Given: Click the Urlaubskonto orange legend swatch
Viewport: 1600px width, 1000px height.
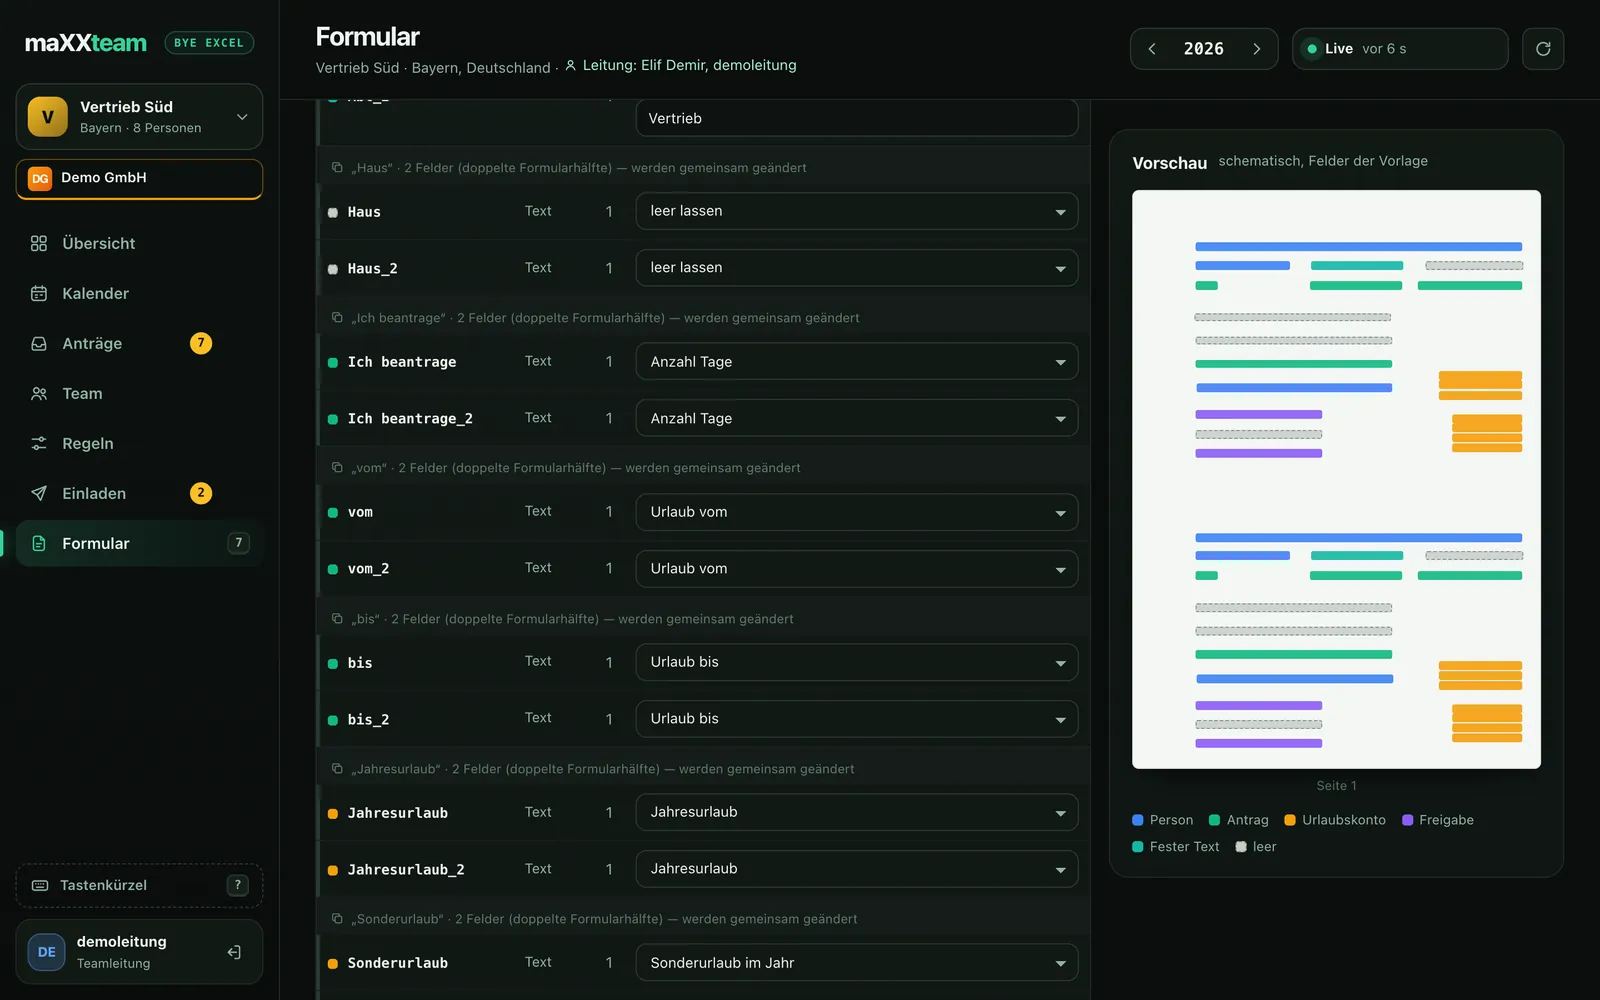Looking at the screenshot, I should tap(1290, 820).
